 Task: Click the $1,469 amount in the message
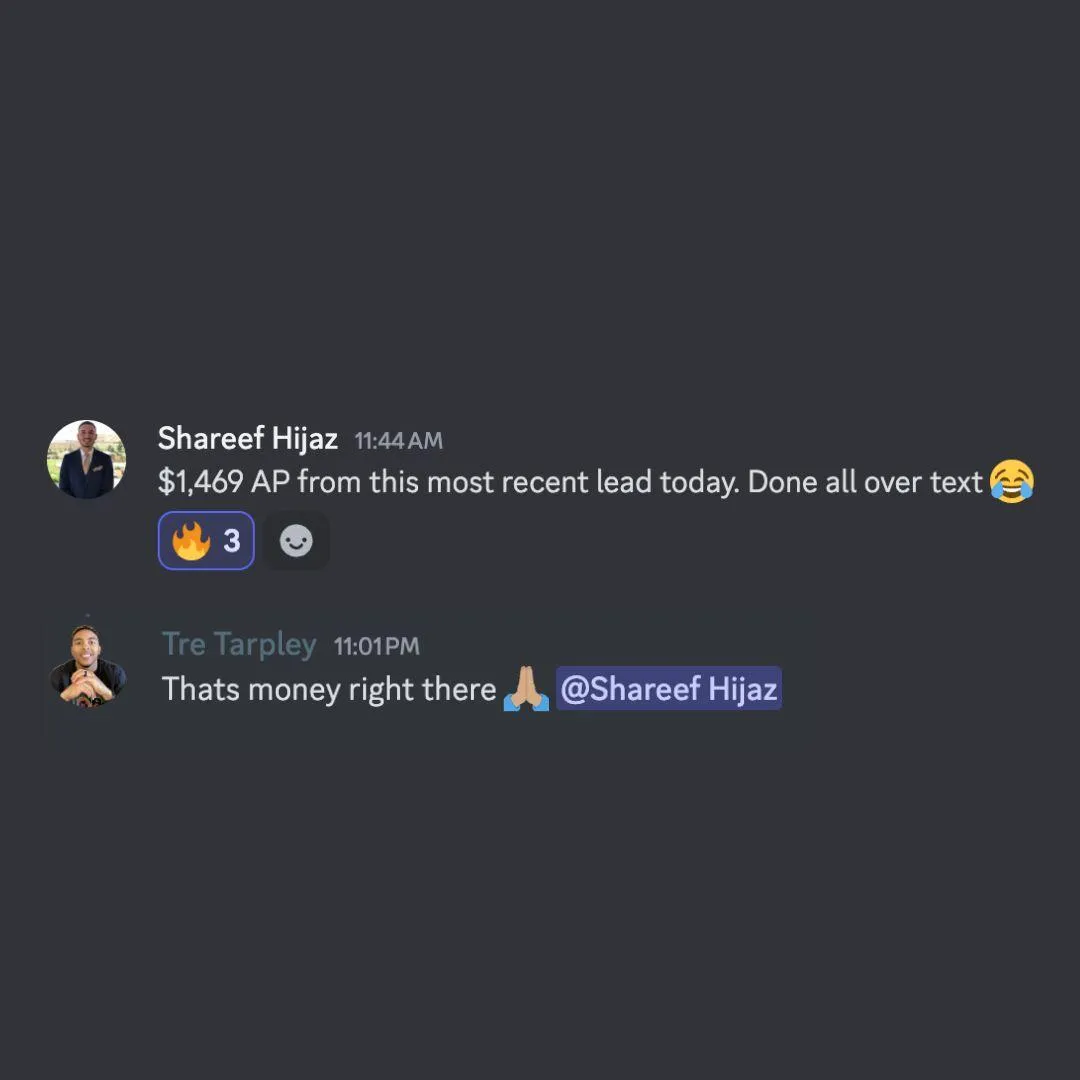click(200, 482)
